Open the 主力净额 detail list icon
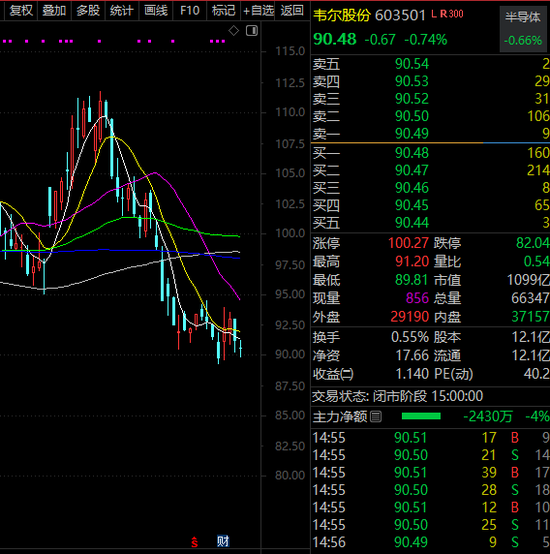The image size is (550, 554). [x=375, y=417]
